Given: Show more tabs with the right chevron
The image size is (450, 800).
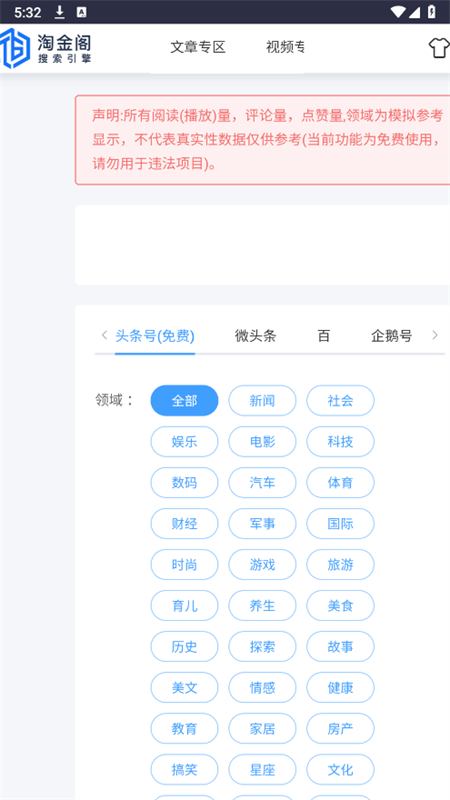Looking at the screenshot, I should click(x=435, y=335).
